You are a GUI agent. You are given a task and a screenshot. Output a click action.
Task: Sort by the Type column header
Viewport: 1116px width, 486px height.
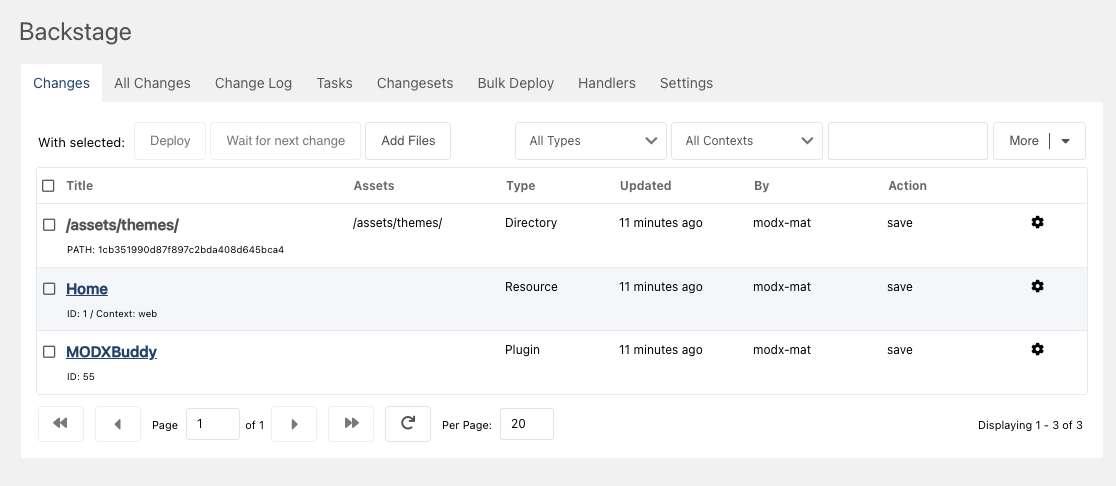tap(520, 186)
